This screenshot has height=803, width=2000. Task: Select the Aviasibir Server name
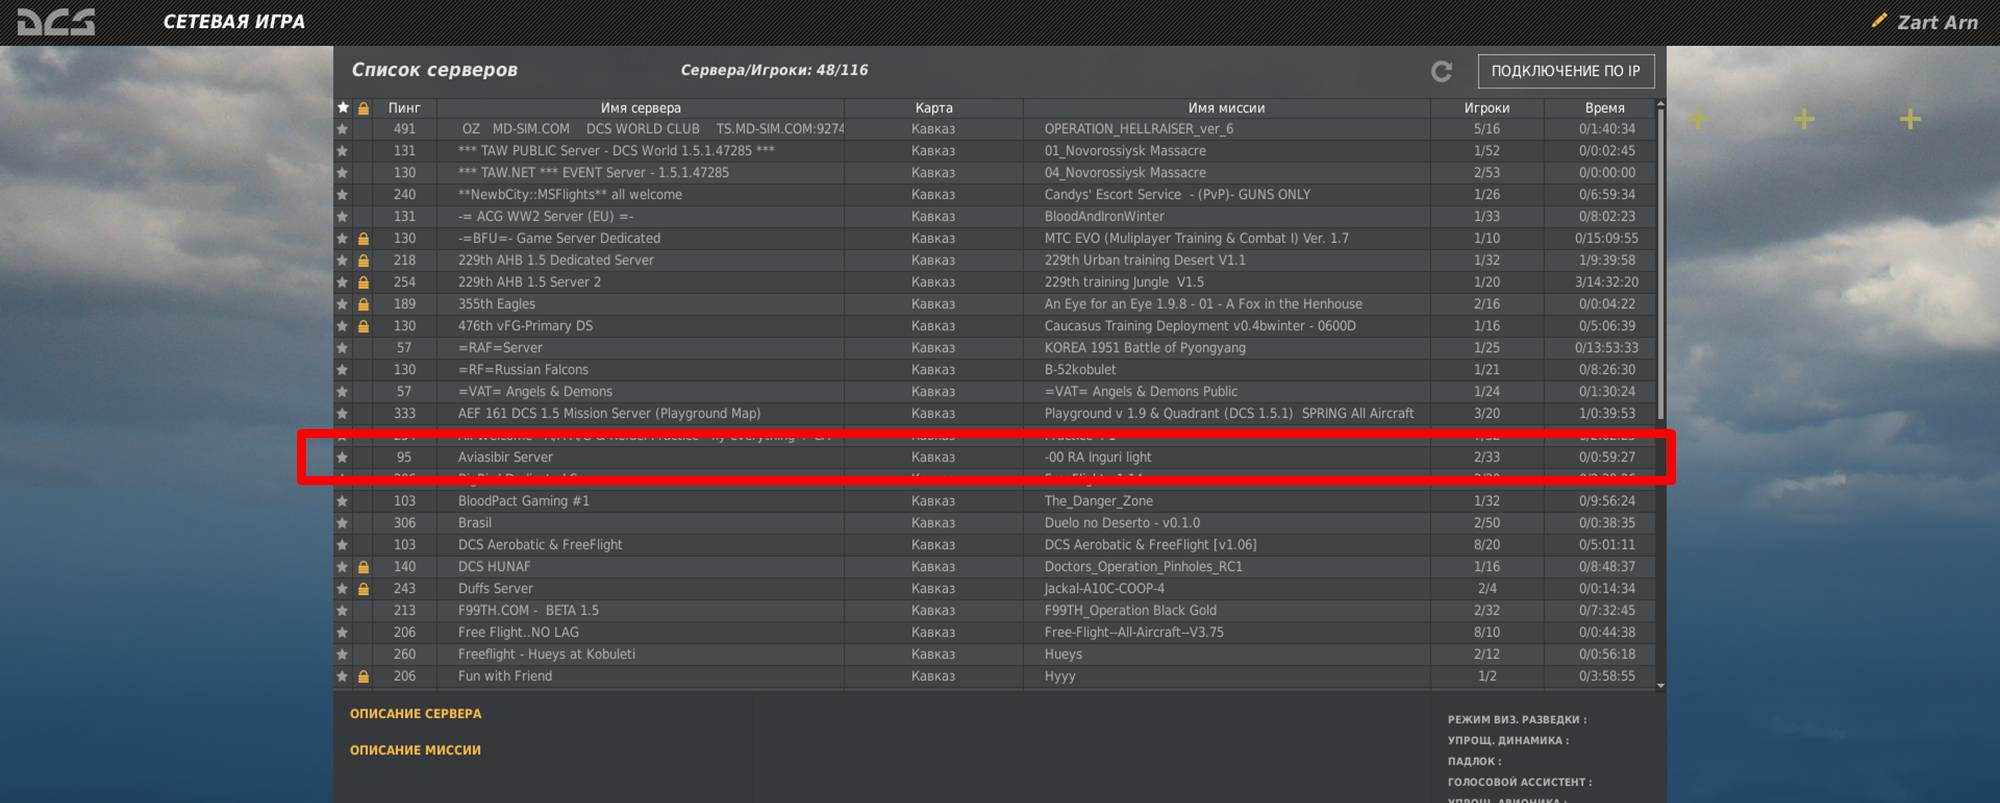[505, 457]
